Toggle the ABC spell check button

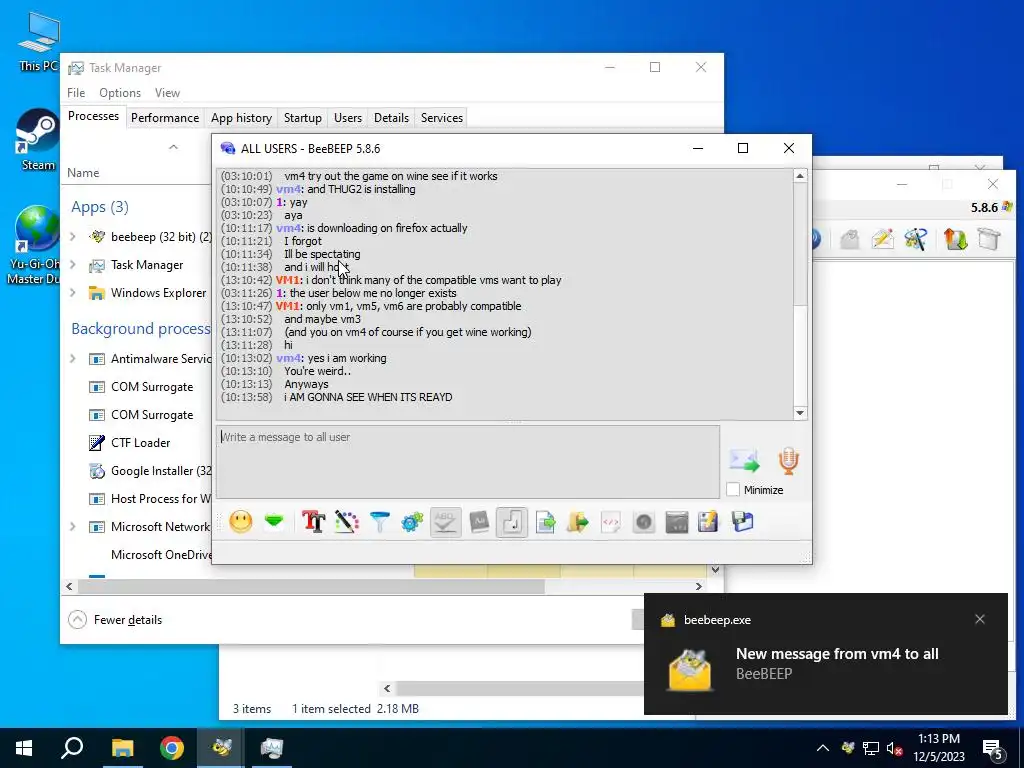tap(445, 522)
